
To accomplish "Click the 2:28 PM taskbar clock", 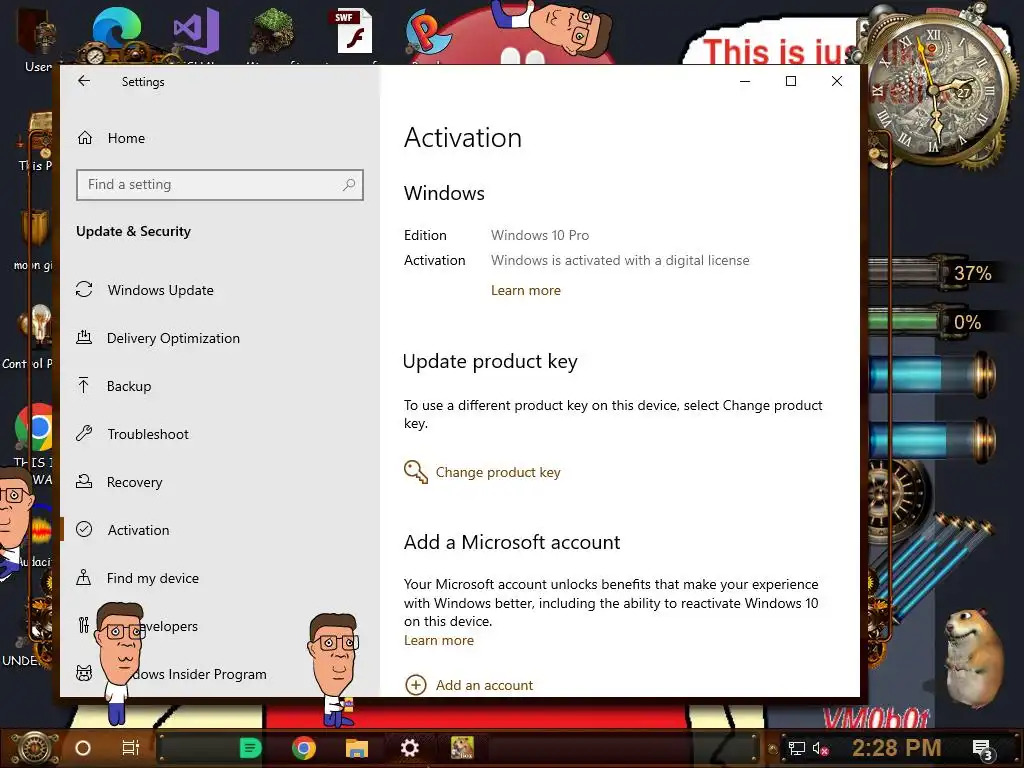I will (x=897, y=748).
